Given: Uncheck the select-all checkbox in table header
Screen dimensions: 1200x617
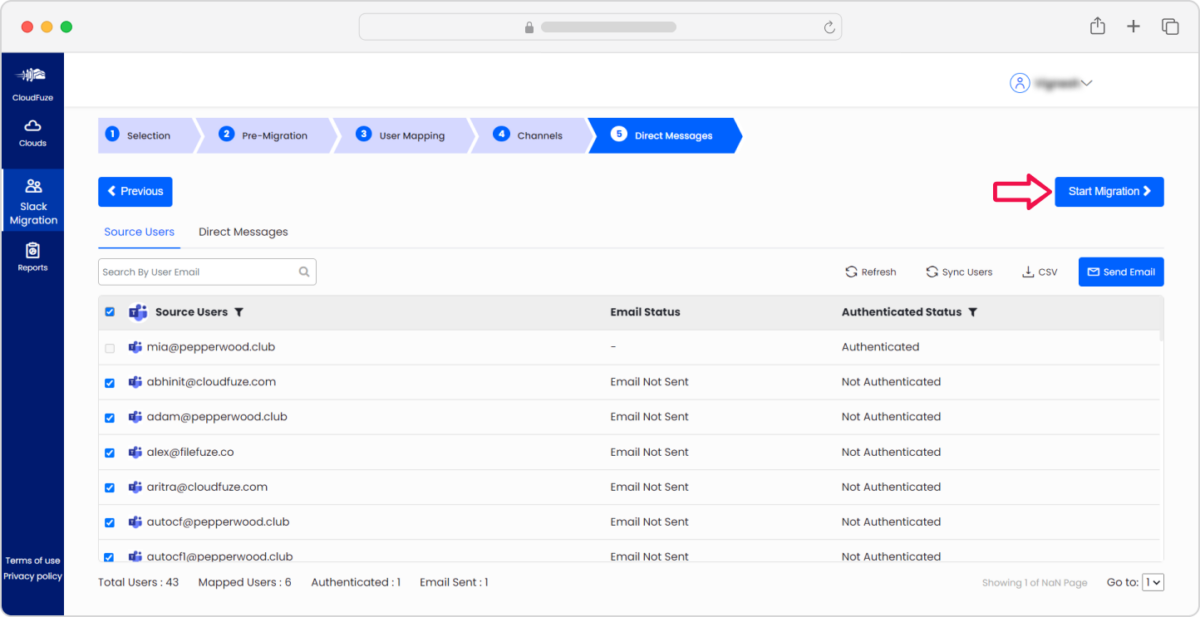Looking at the screenshot, I should point(110,311).
